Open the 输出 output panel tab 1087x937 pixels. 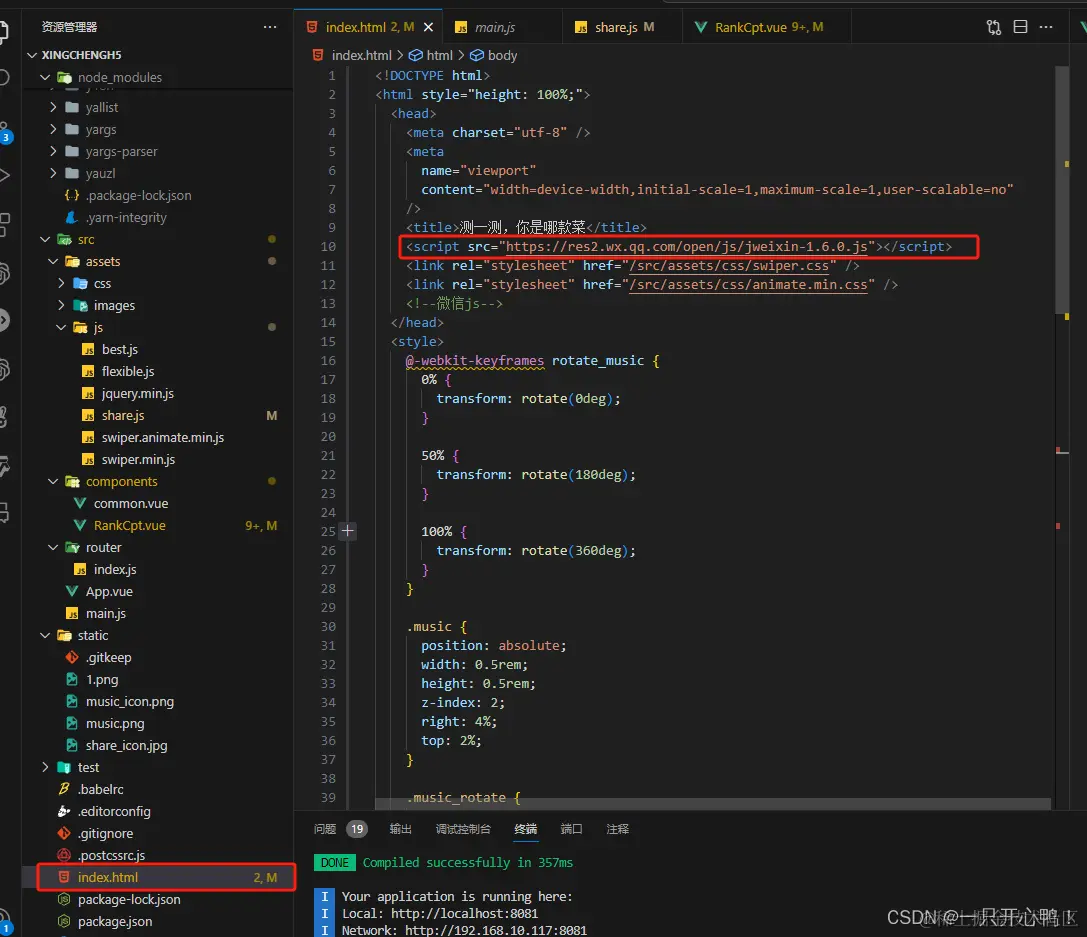click(401, 829)
